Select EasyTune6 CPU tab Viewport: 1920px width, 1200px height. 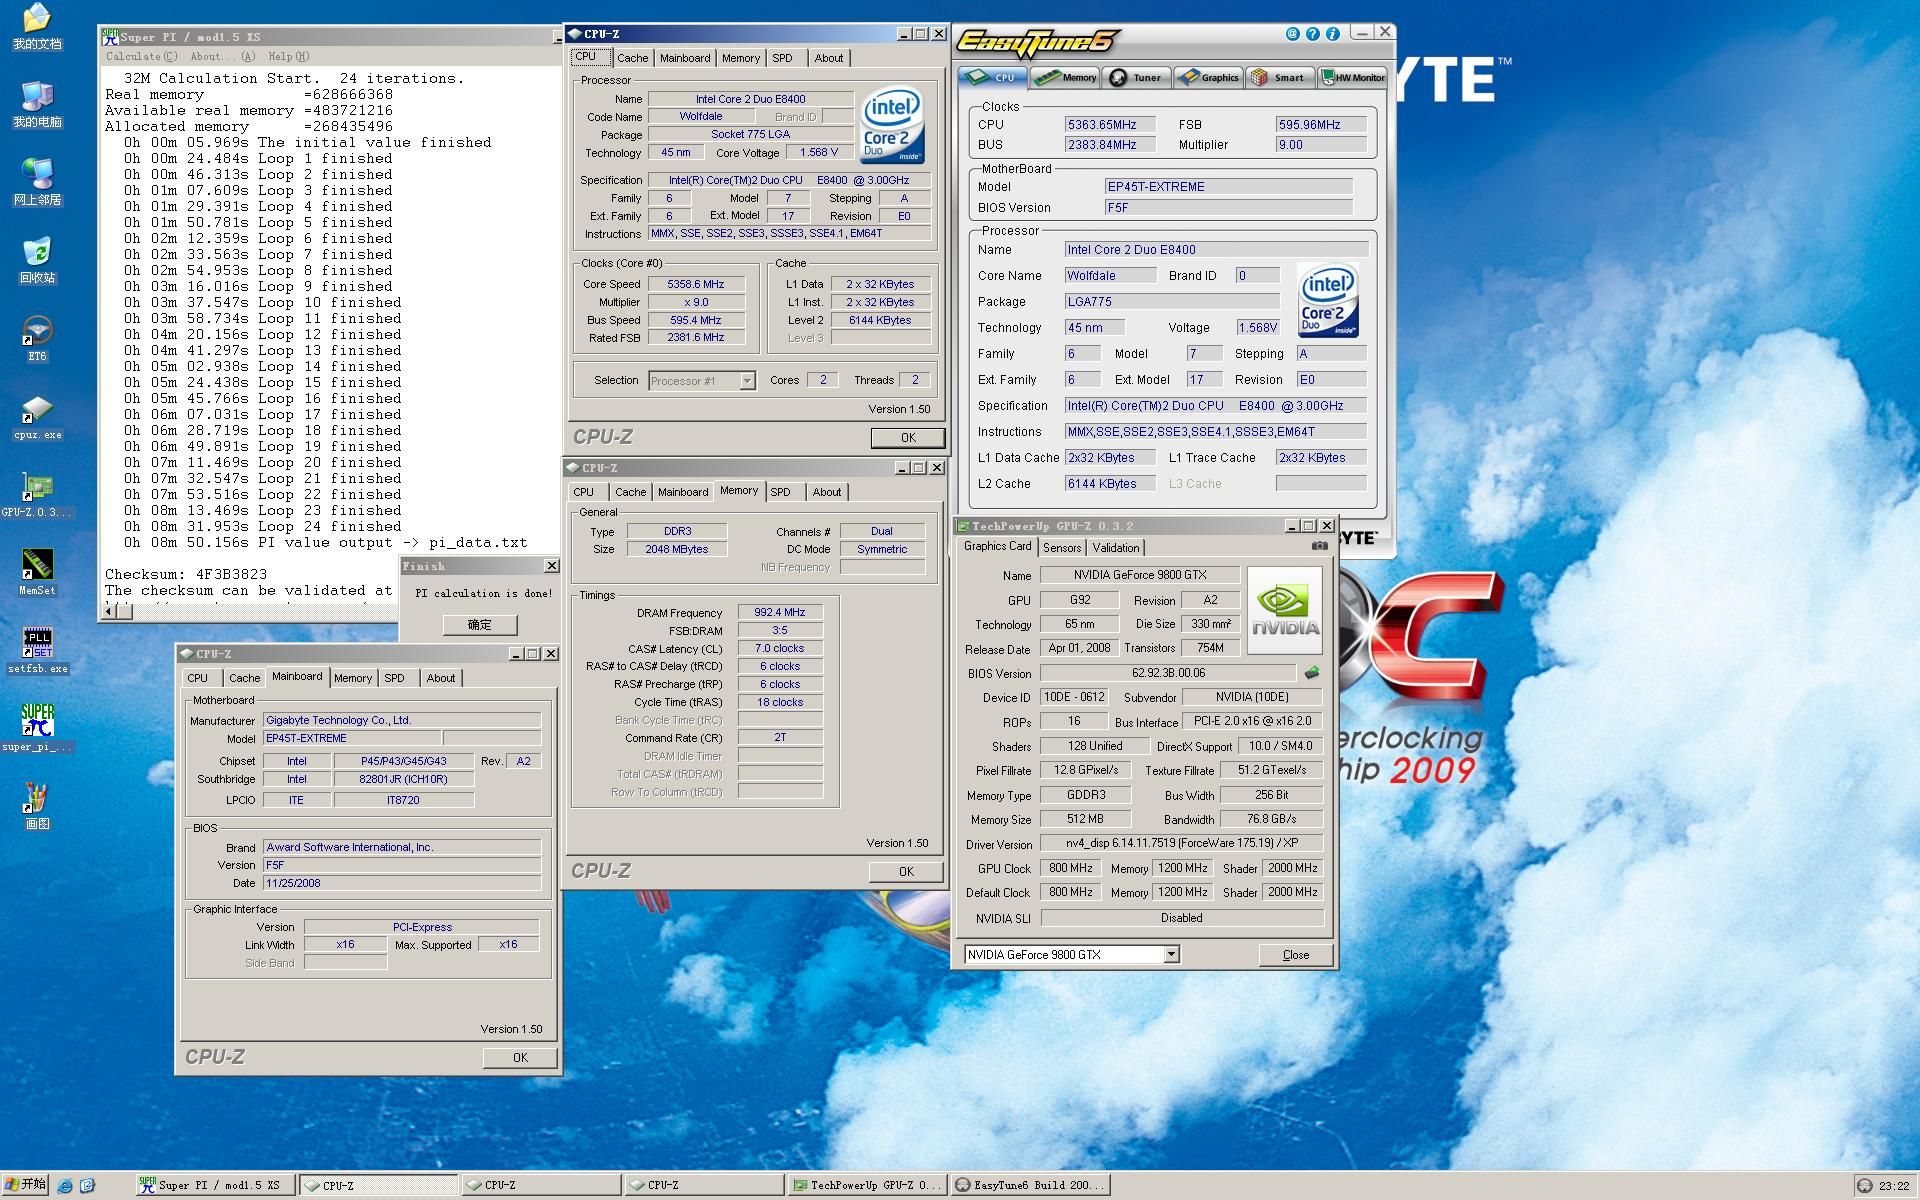[993, 77]
